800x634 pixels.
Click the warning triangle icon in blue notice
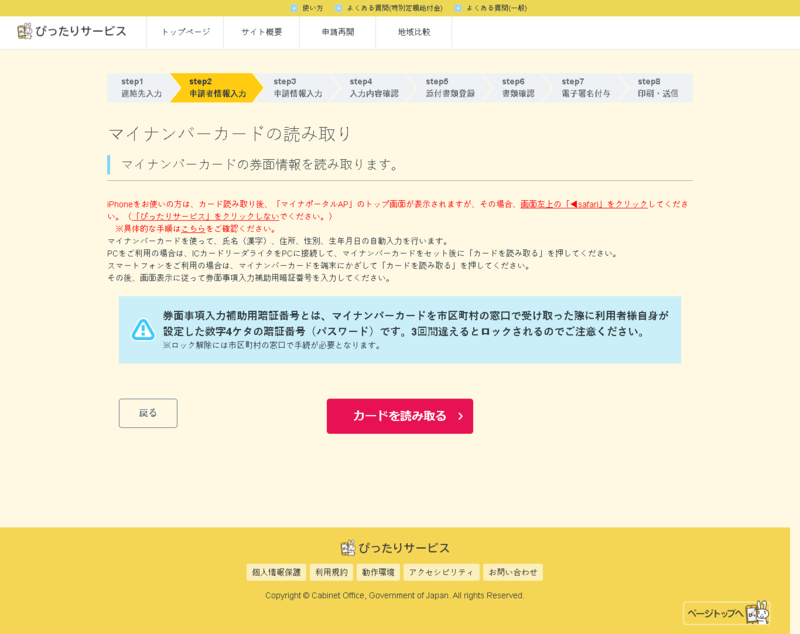(x=143, y=329)
